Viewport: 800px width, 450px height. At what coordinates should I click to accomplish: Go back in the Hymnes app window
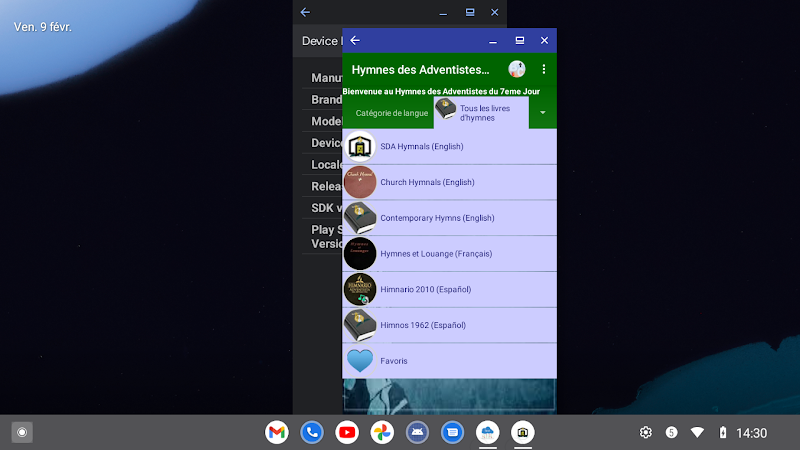355,40
